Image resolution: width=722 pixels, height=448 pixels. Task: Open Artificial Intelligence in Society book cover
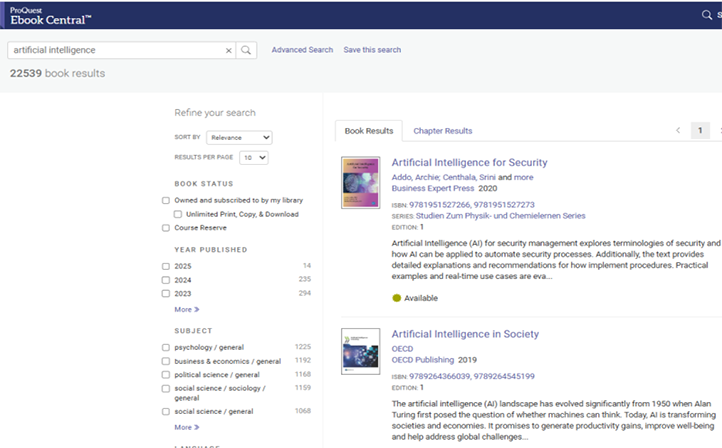(x=360, y=352)
